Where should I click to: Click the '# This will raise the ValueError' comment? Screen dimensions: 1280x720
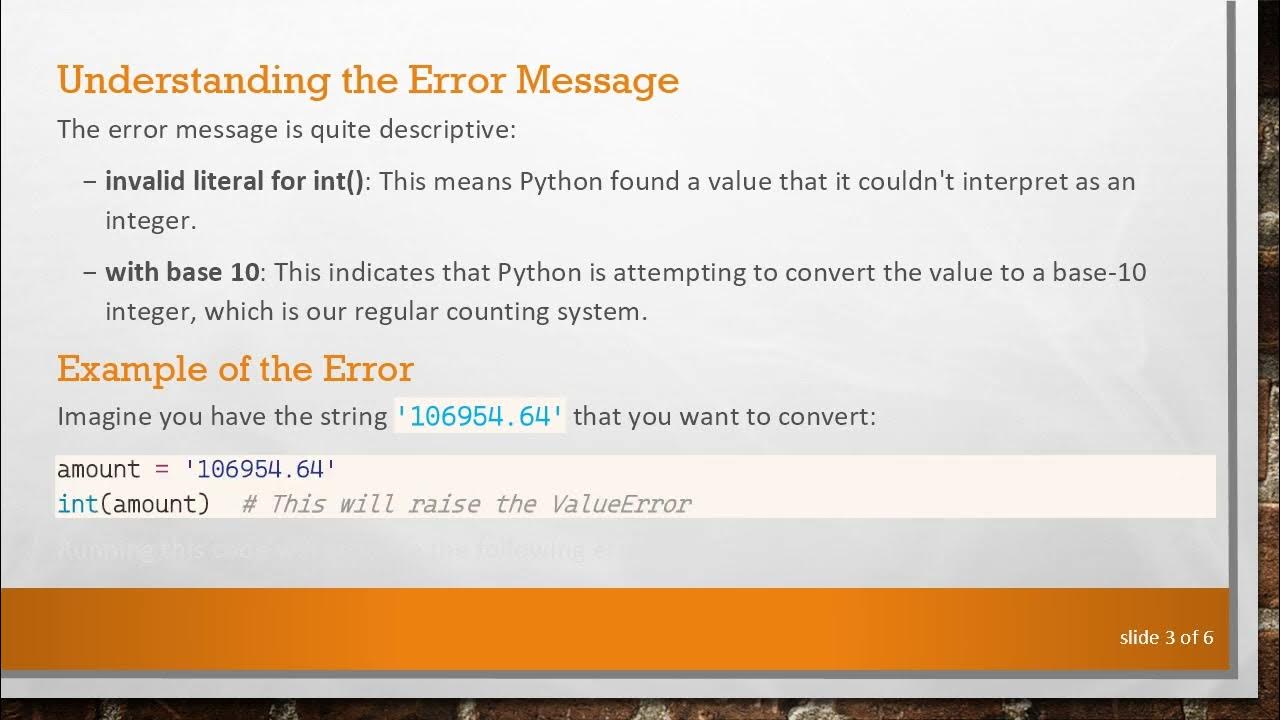[466, 503]
